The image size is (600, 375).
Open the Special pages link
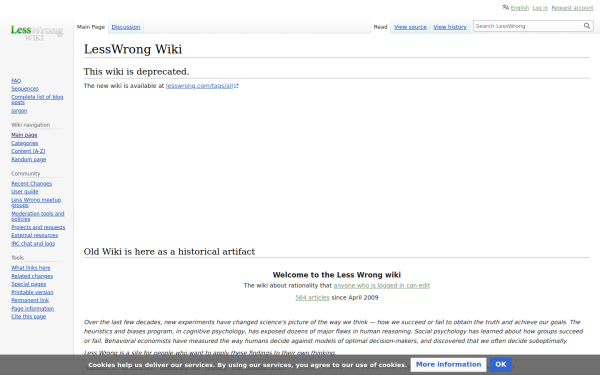point(28,284)
